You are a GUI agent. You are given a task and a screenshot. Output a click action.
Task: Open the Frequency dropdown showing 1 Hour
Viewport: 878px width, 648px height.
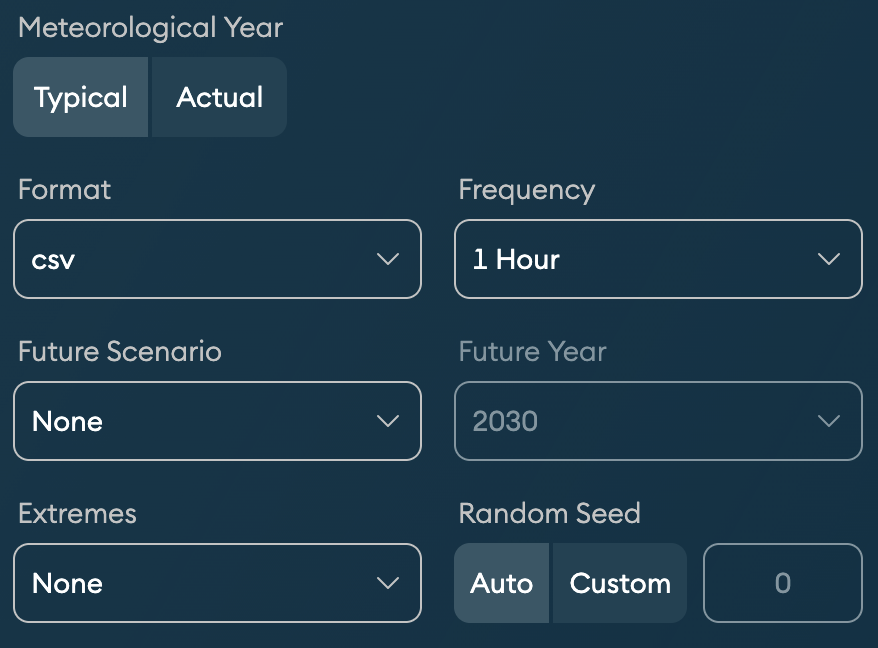pyautogui.click(x=640, y=260)
